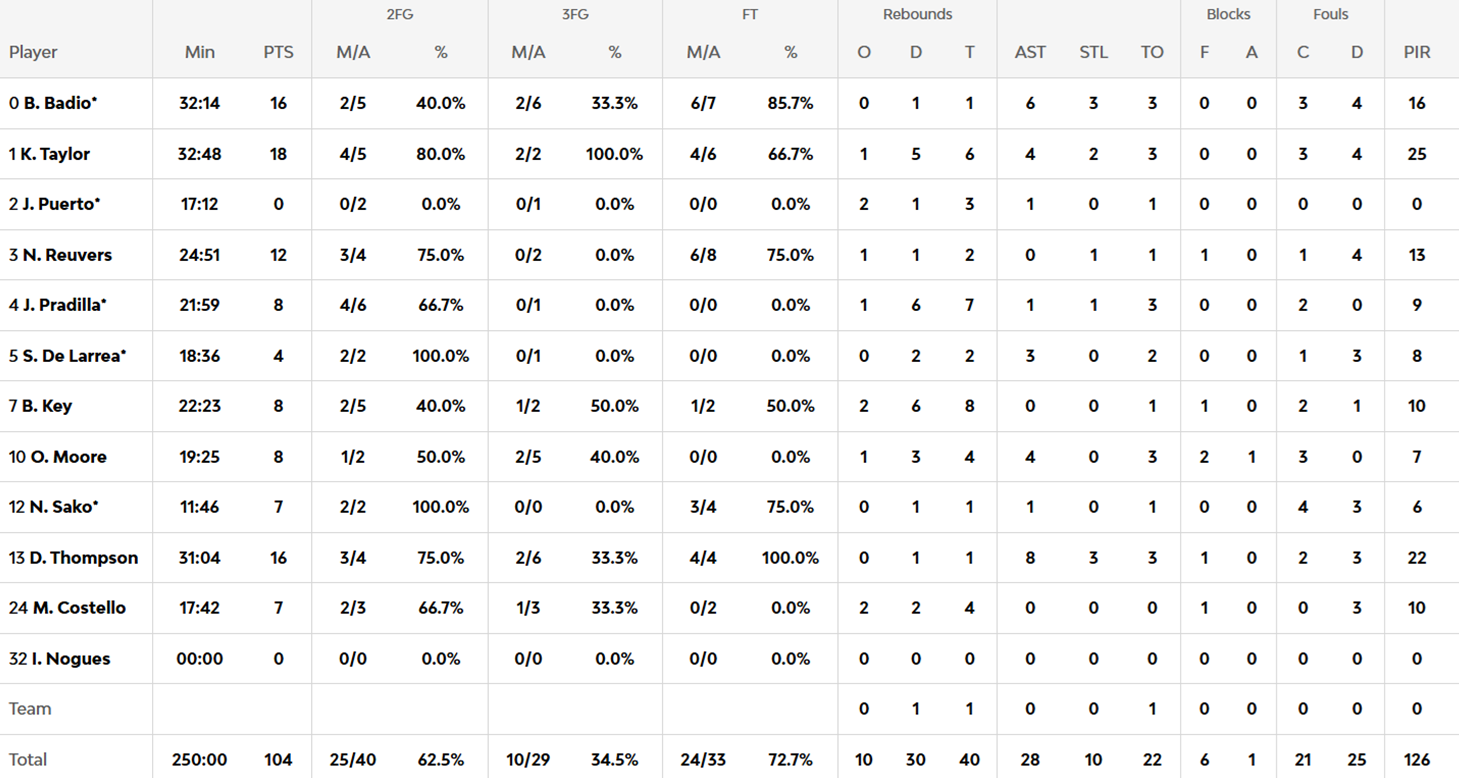Open N. Sako's player link

(x=58, y=507)
